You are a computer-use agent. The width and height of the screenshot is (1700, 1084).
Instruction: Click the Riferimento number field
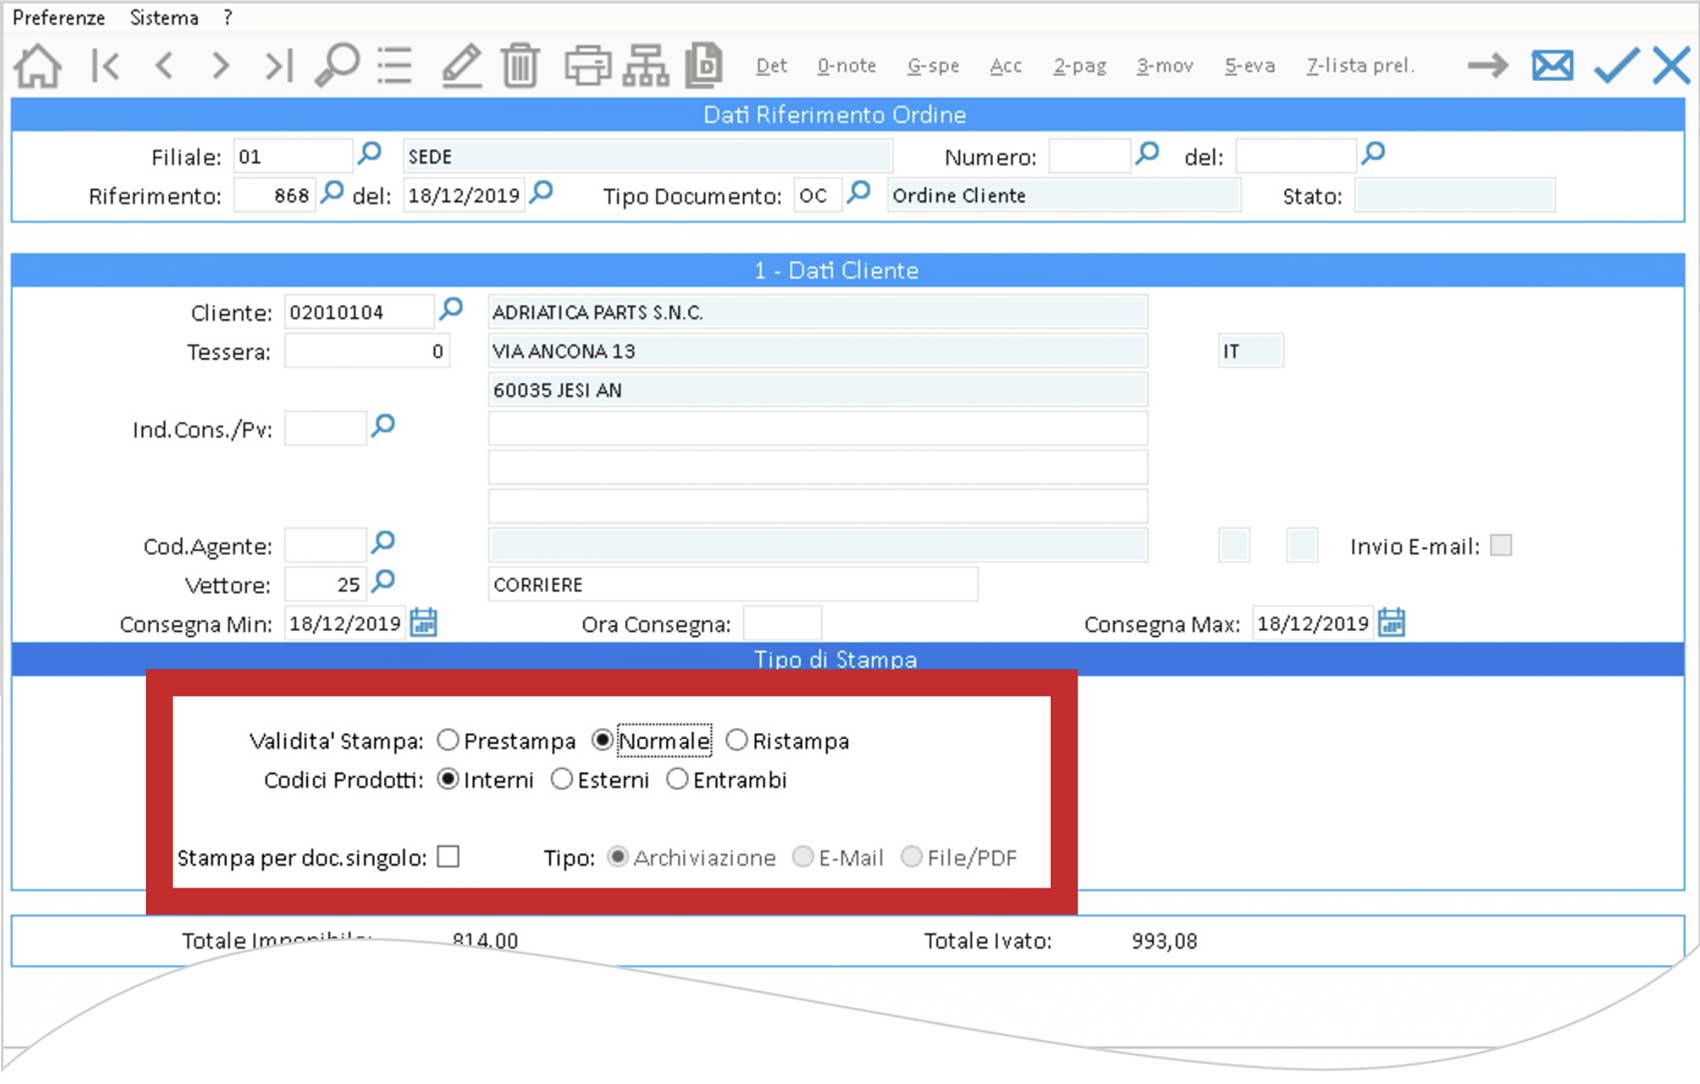pos(274,195)
